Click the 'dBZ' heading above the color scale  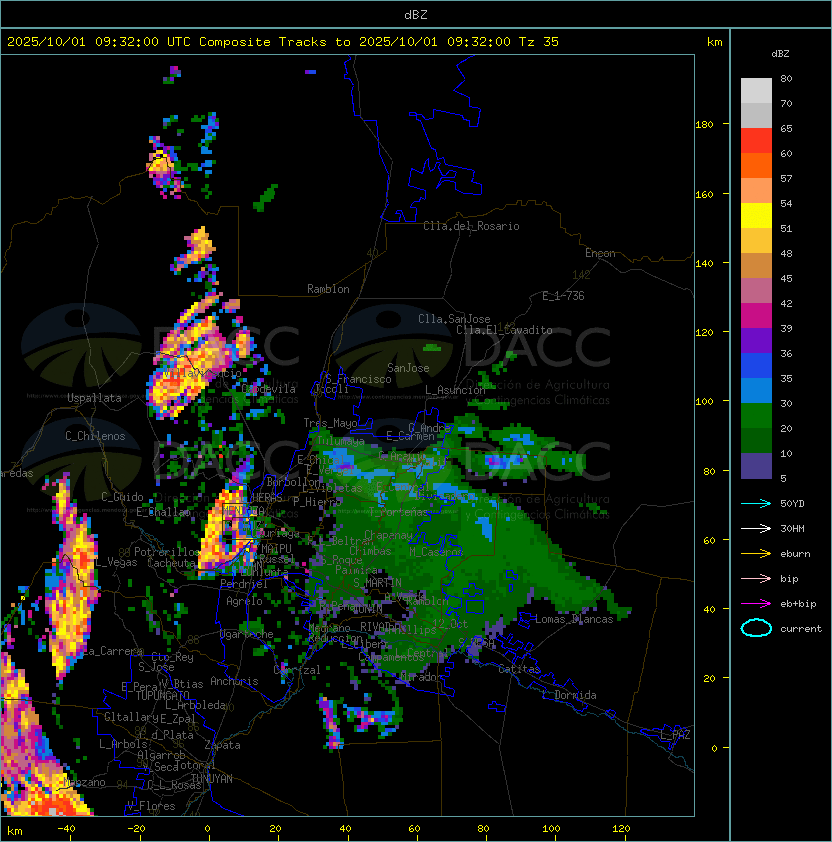[x=780, y=54]
